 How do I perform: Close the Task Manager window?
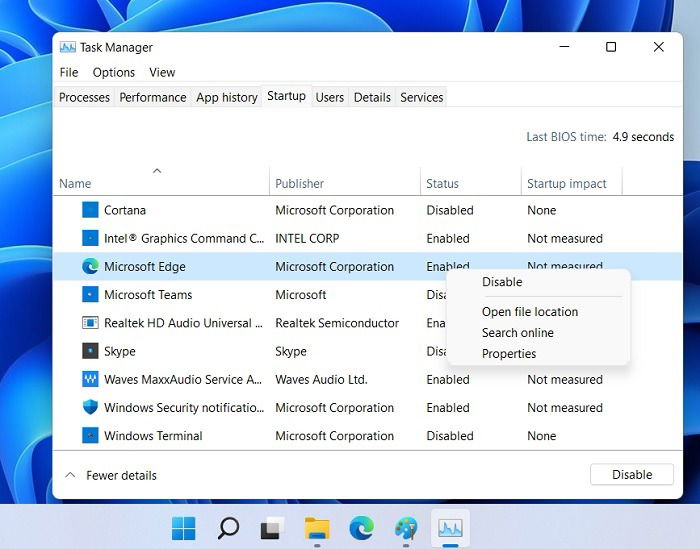click(658, 46)
